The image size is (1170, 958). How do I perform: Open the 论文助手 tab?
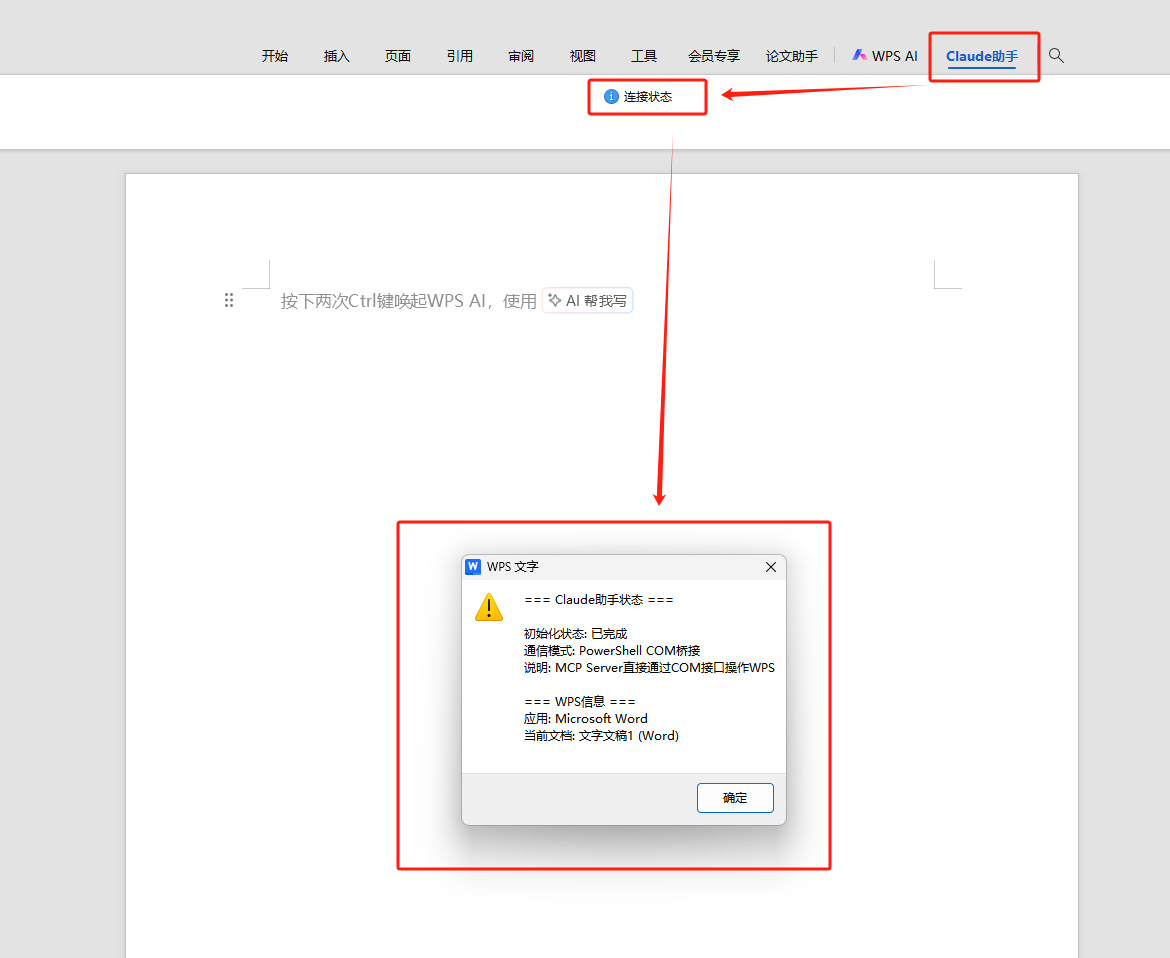point(792,56)
